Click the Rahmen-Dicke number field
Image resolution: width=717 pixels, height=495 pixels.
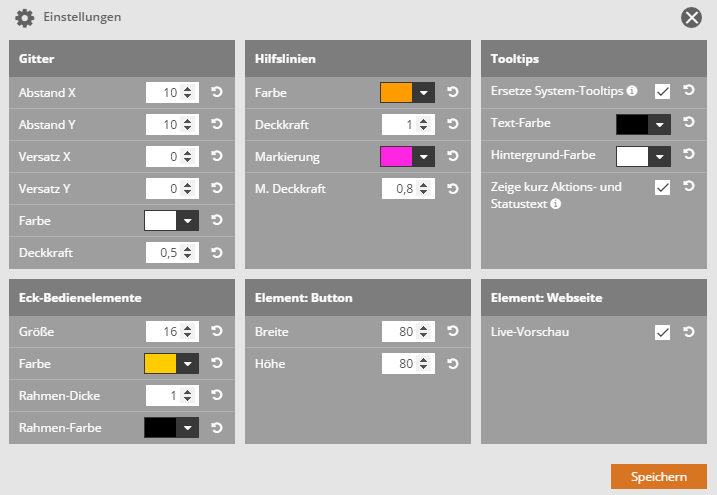click(162, 396)
